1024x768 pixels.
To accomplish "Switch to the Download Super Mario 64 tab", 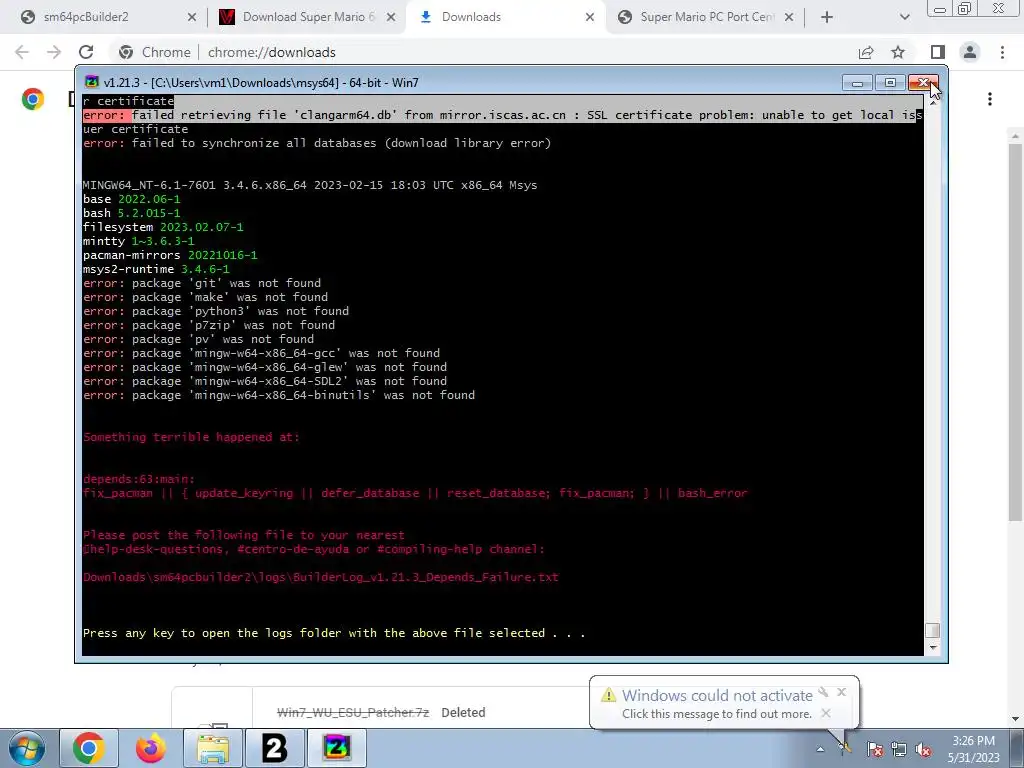I will [x=307, y=17].
